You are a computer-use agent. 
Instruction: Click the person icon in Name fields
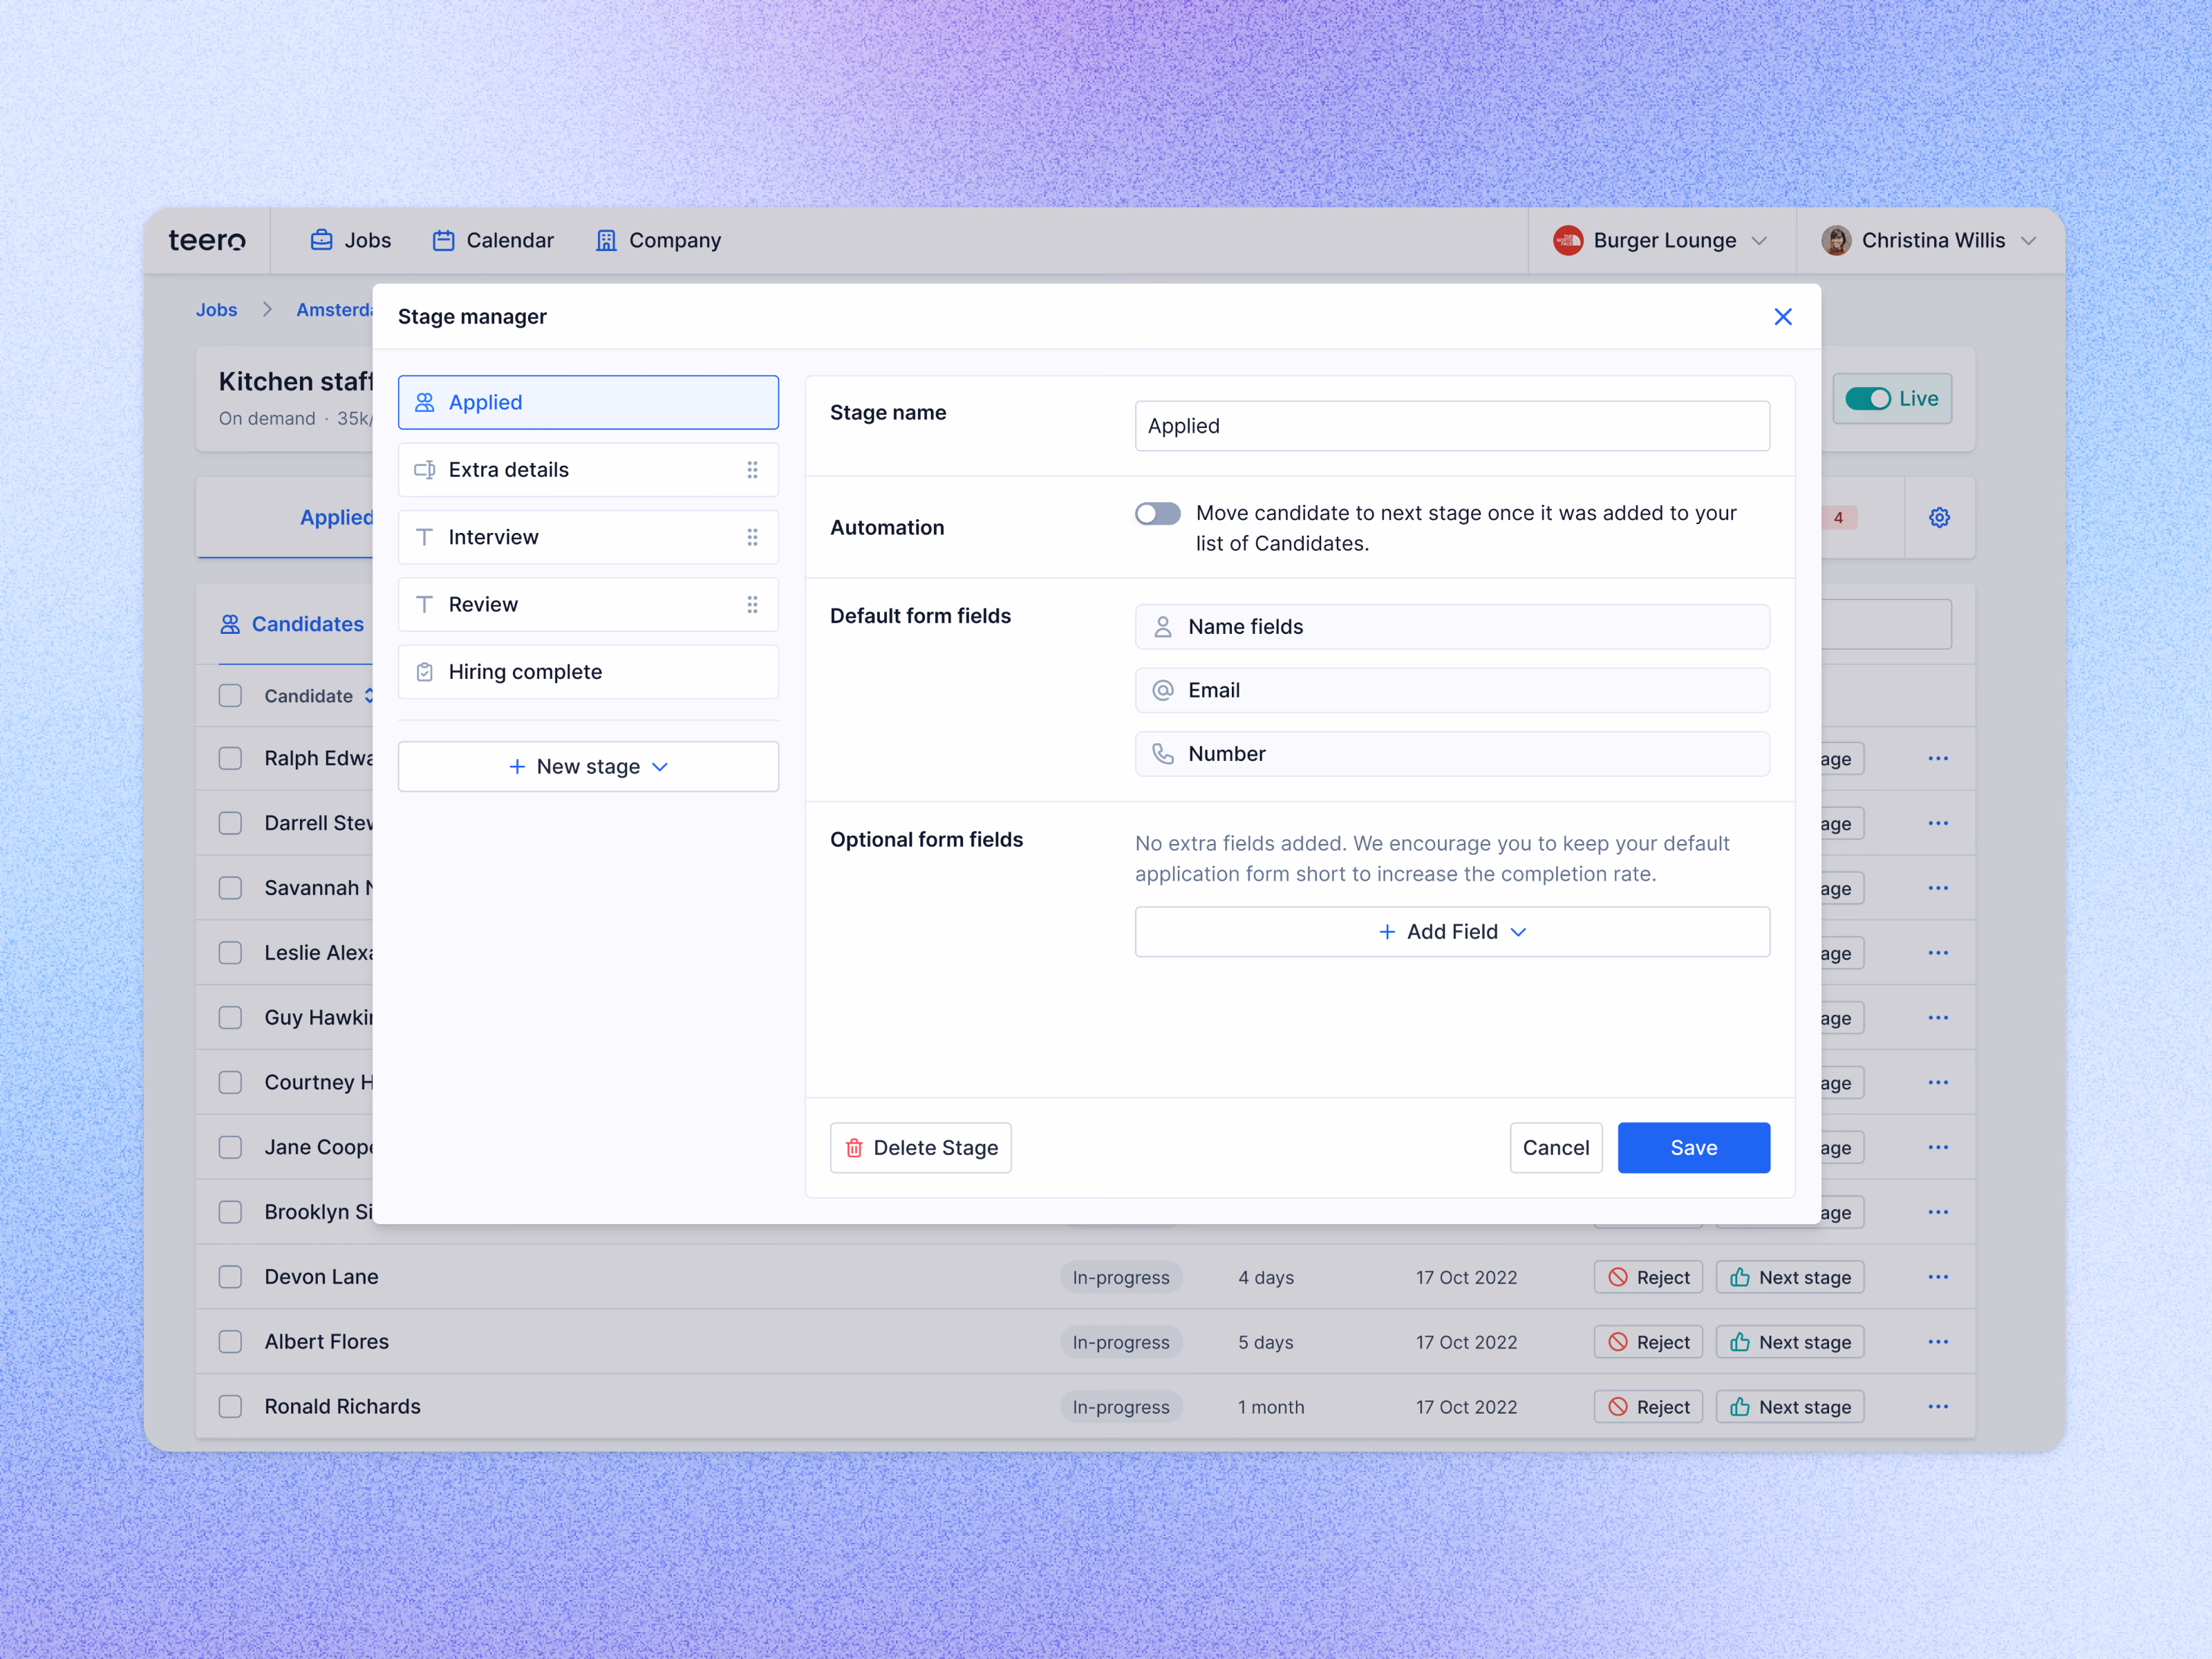pyautogui.click(x=1162, y=627)
